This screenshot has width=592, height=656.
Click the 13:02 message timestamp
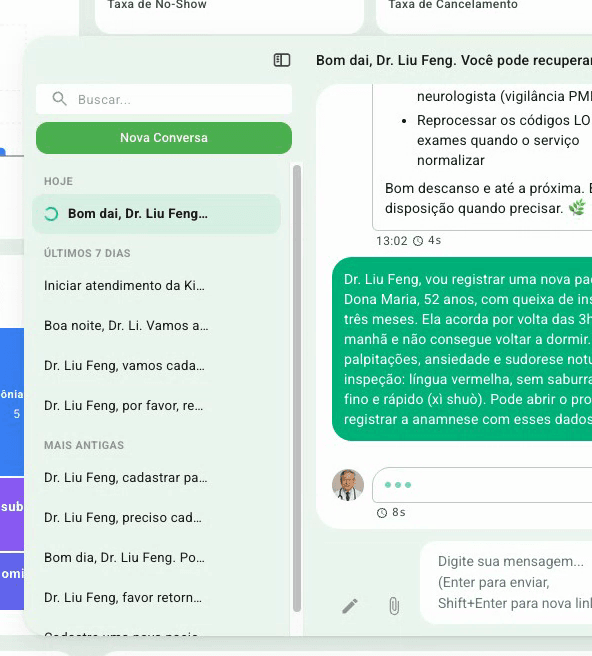pyautogui.click(x=392, y=241)
